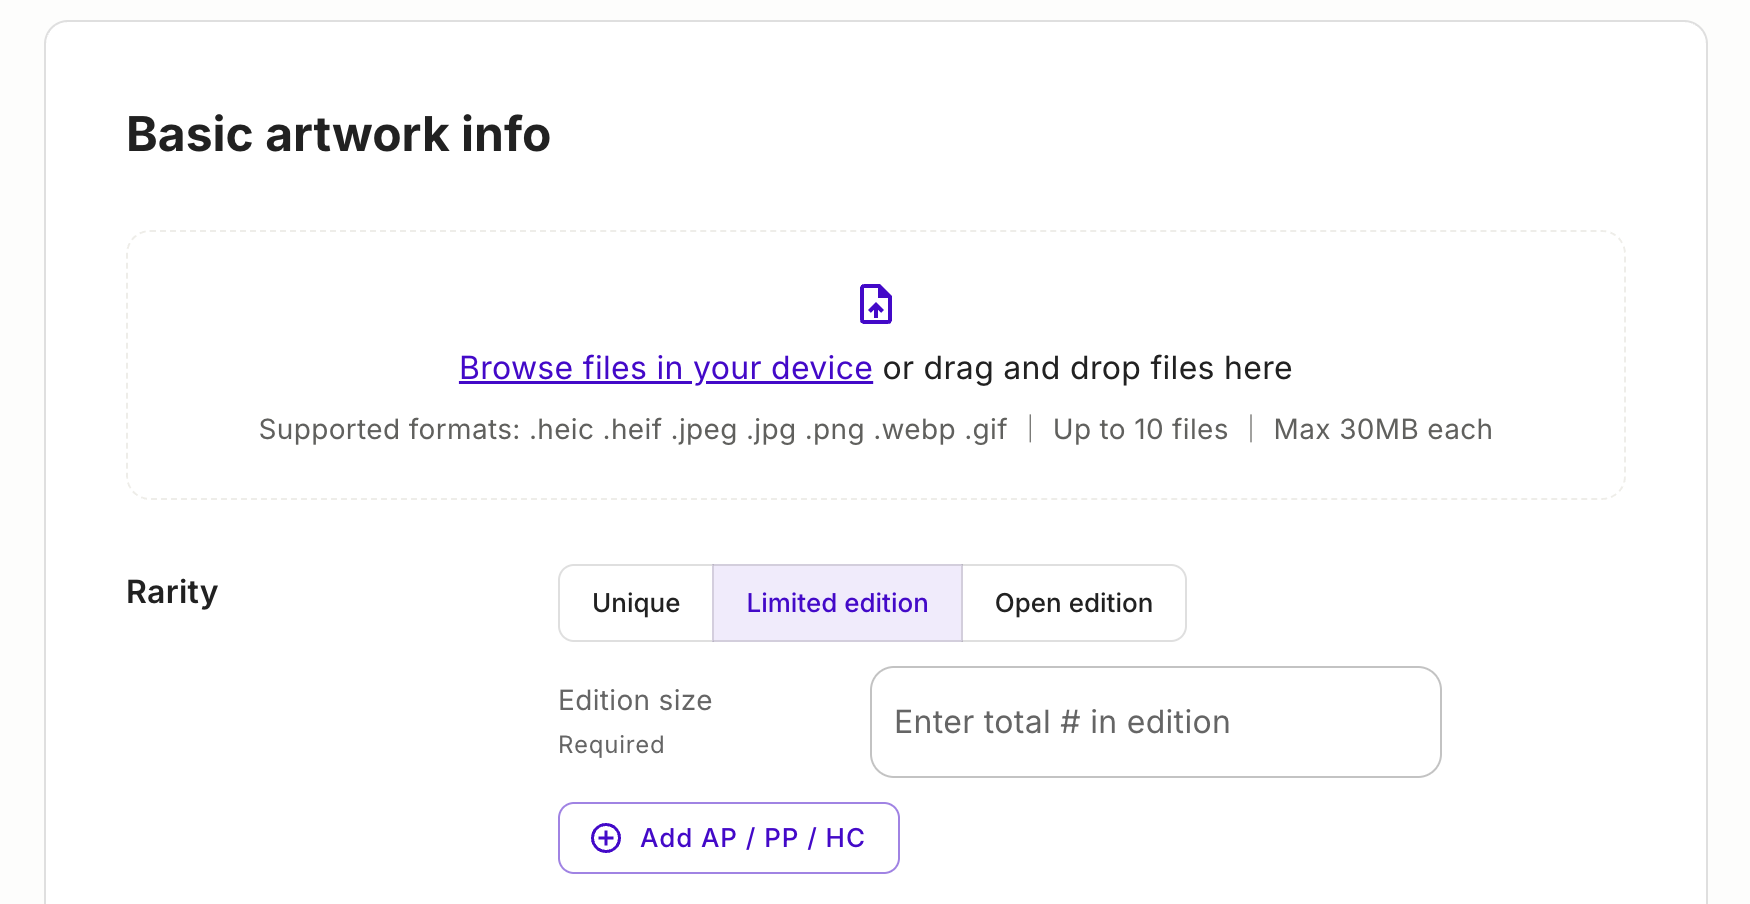Click the file upload icon
Image resolution: width=1750 pixels, height=904 pixels.
(x=876, y=304)
